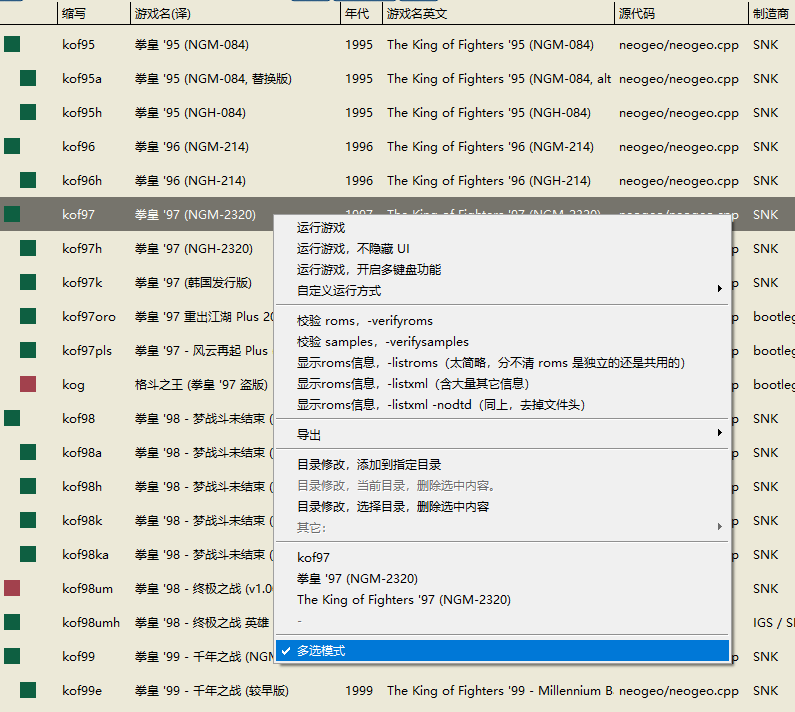
Task: Sort by the 年代 column header
Action: 362,13
